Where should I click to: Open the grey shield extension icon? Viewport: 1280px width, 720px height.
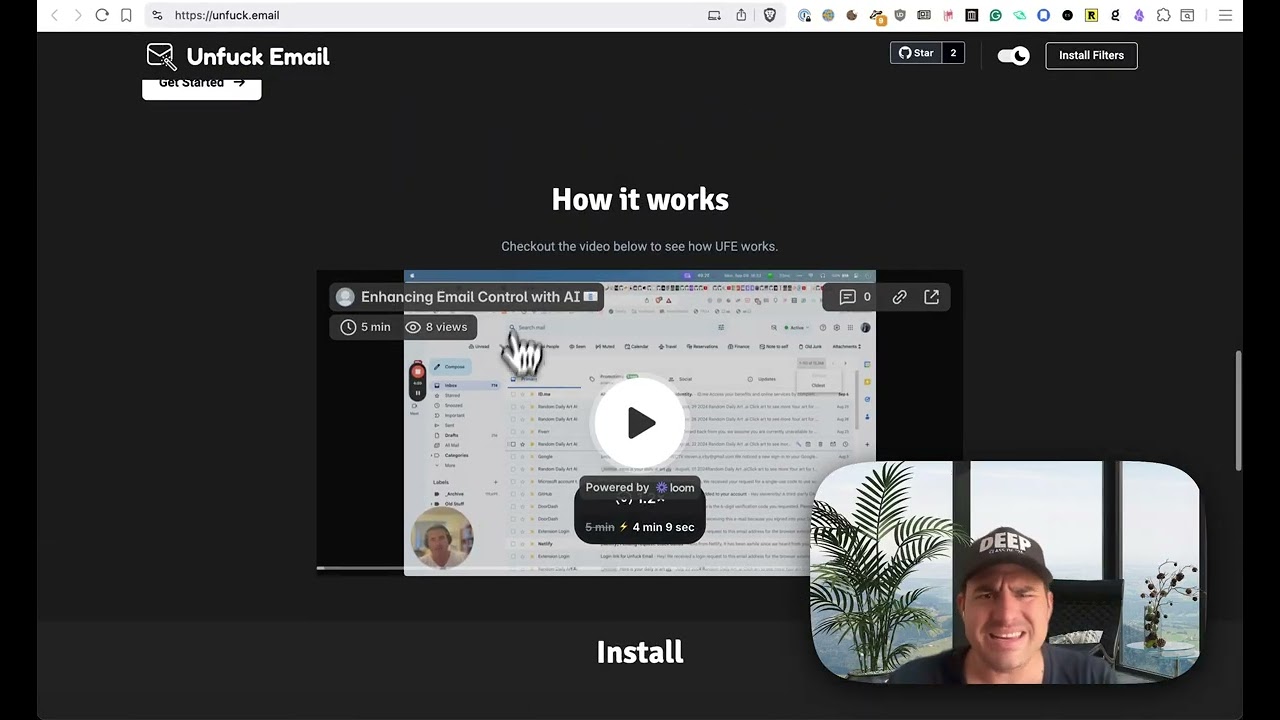[900, 15]
